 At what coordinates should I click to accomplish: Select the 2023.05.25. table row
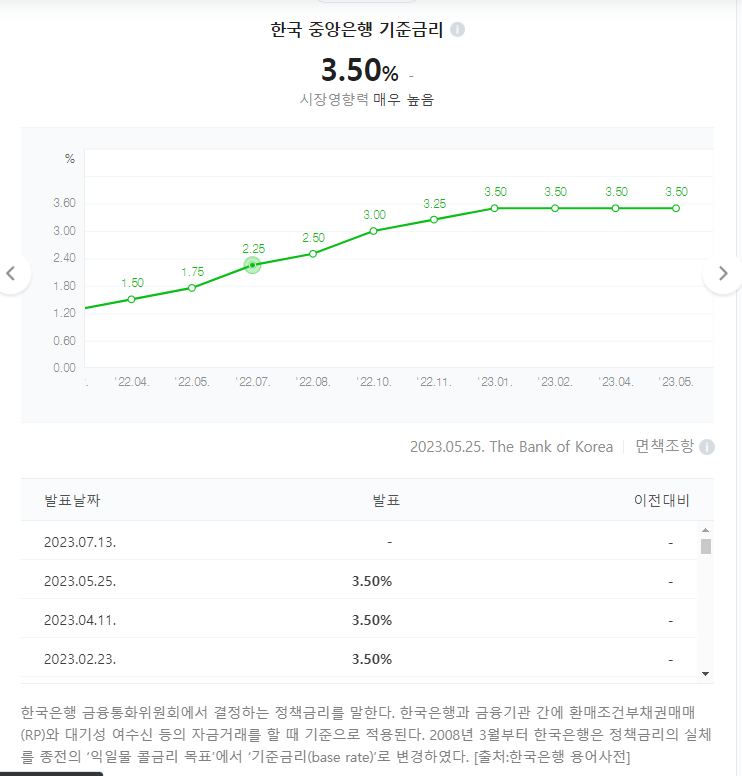(360, 581)
